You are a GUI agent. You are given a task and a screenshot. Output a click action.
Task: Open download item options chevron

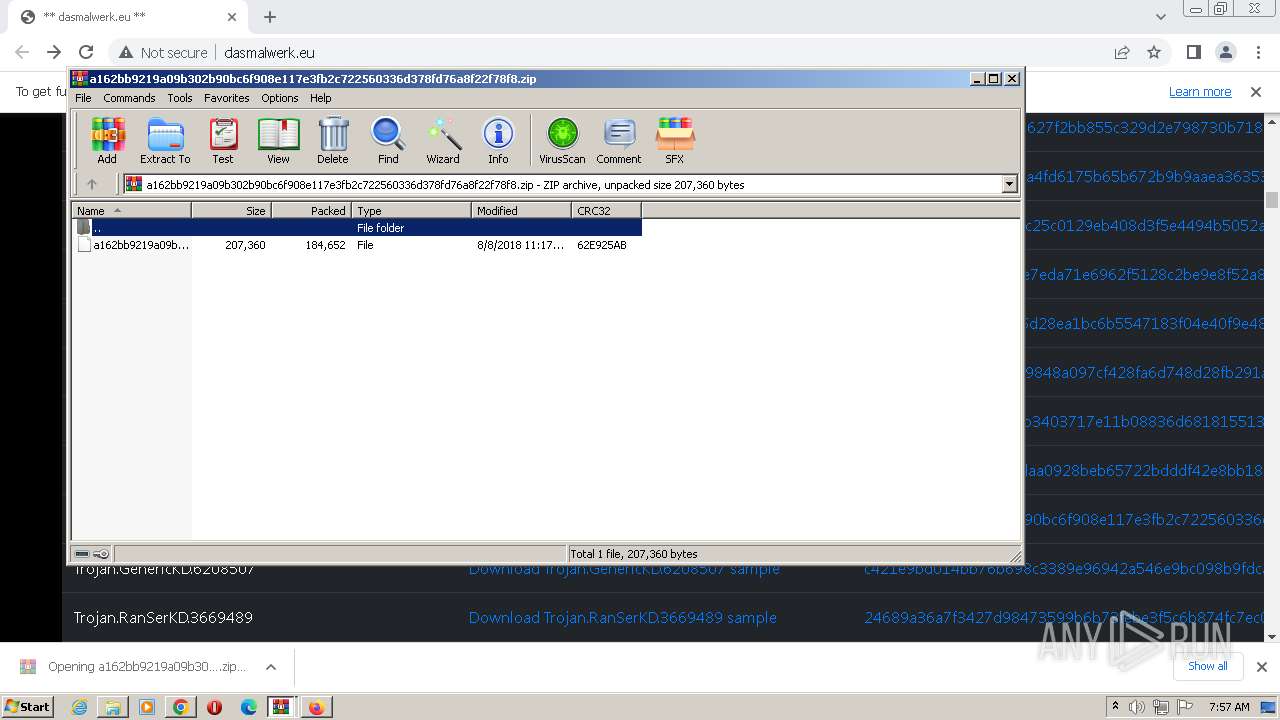click(x=270, y=667)
